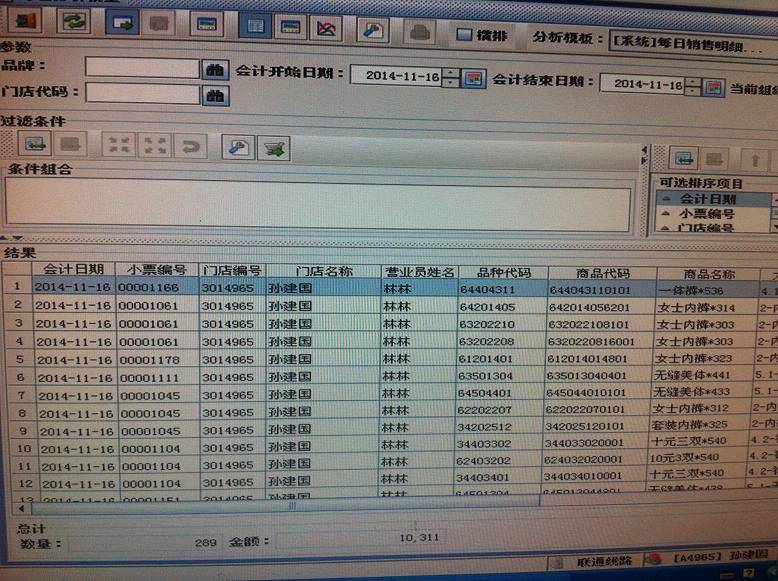The image size is (778, 581).
Task: Click the 门店名称 column header
Action: point(323,271)
